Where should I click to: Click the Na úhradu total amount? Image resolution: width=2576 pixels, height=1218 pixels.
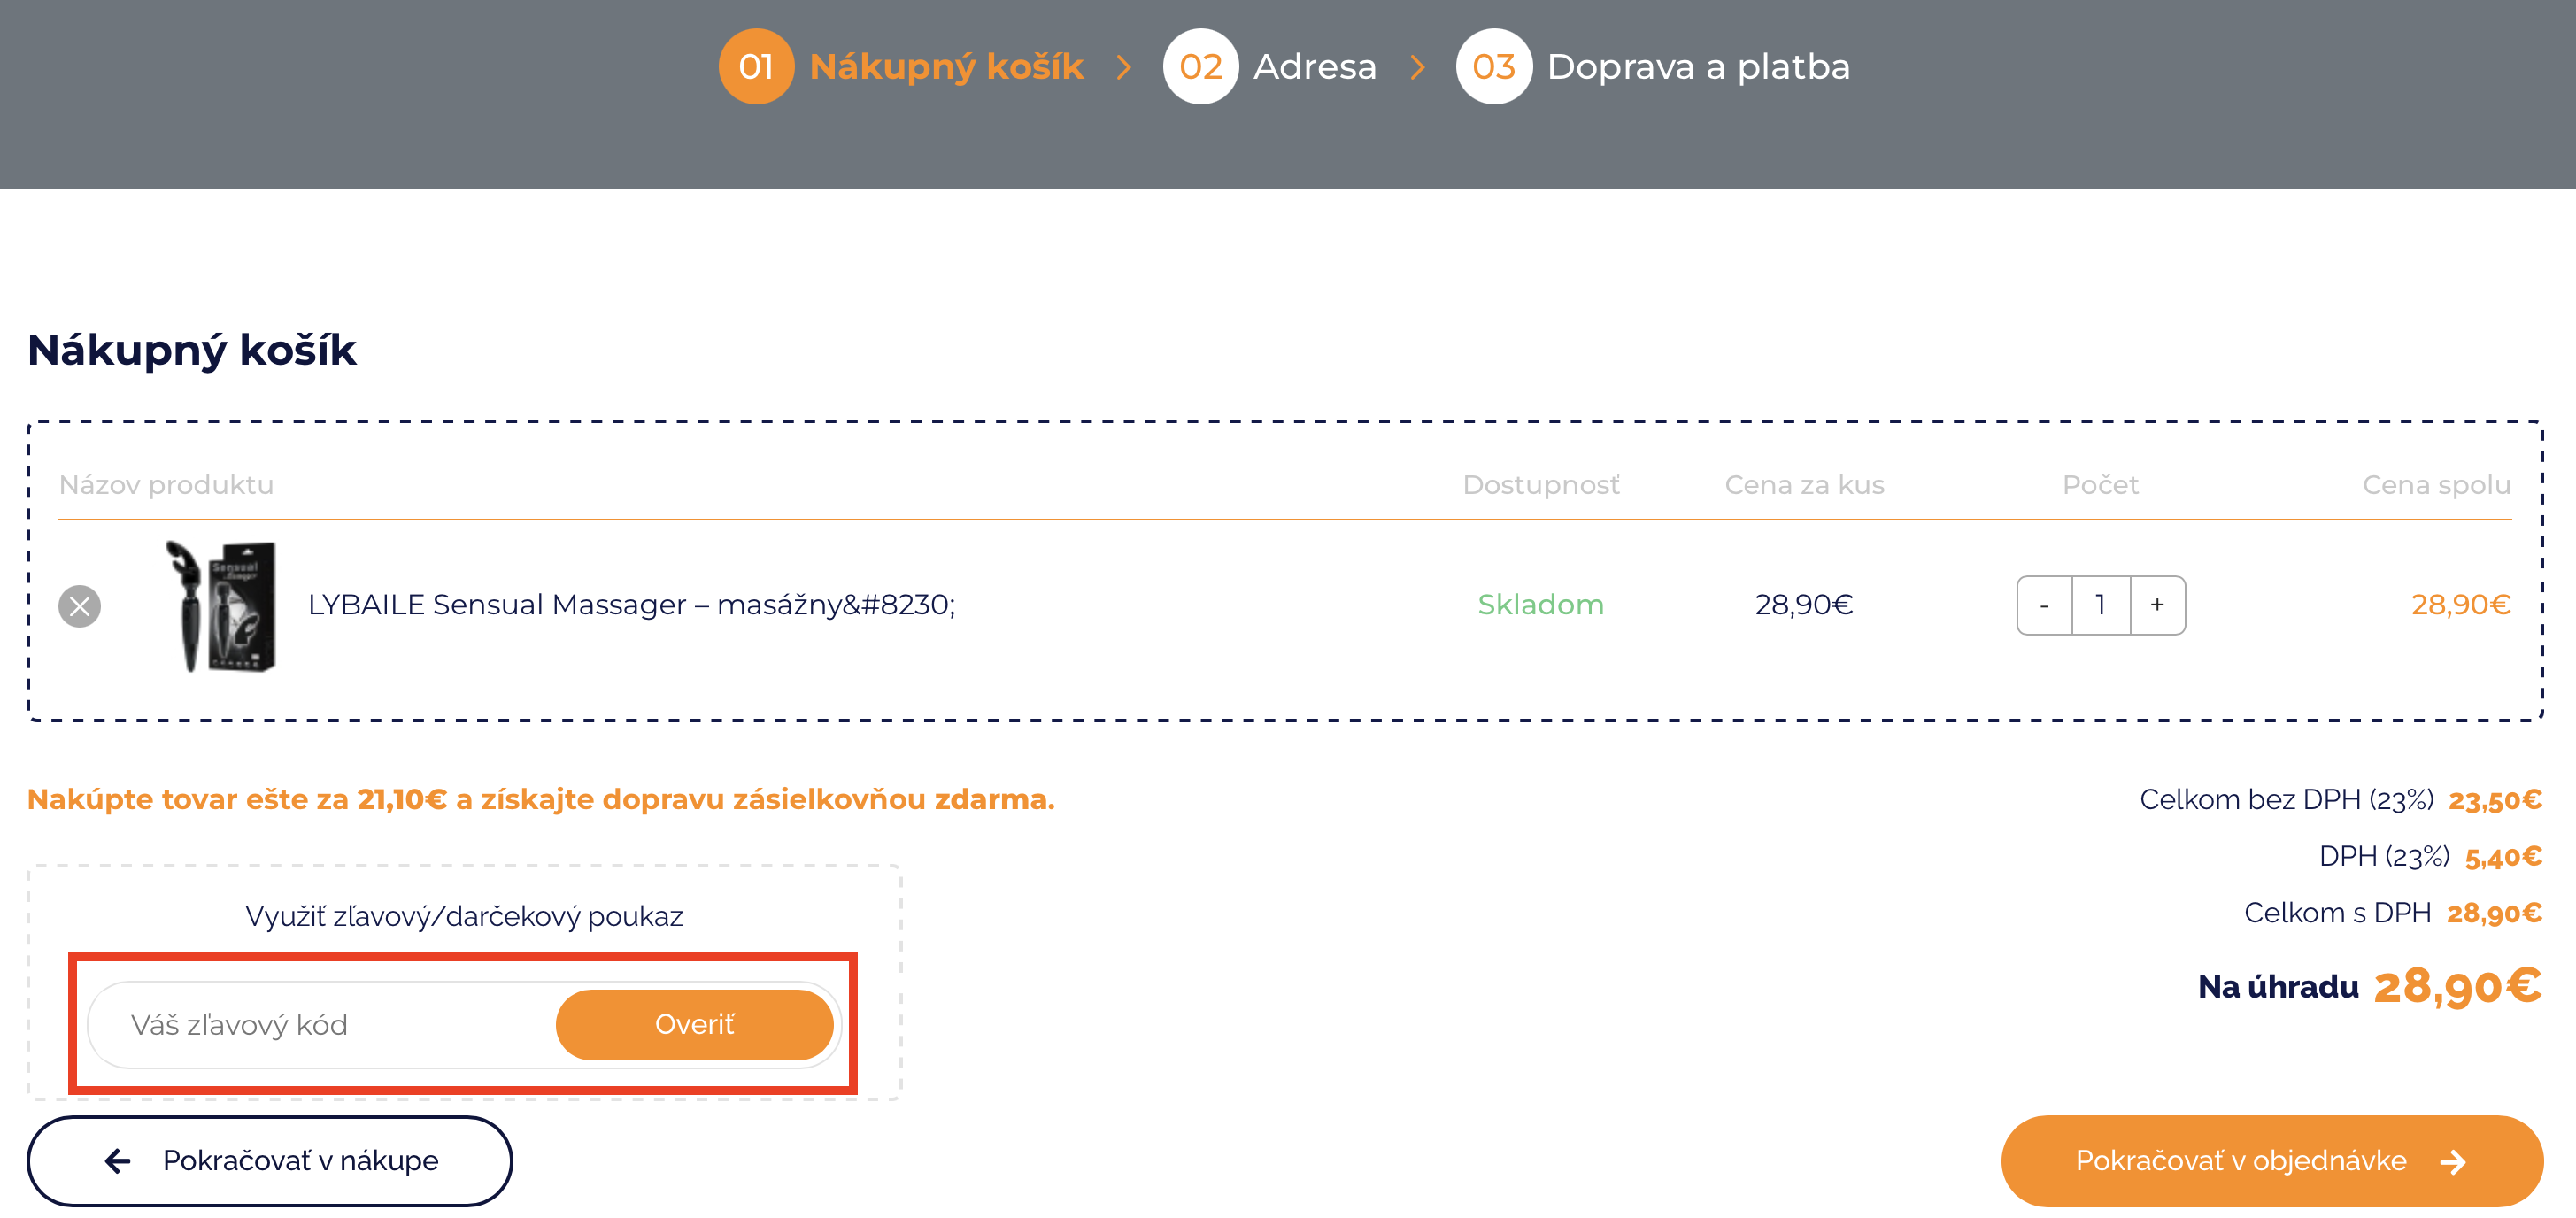click(x=2456, y=987)
